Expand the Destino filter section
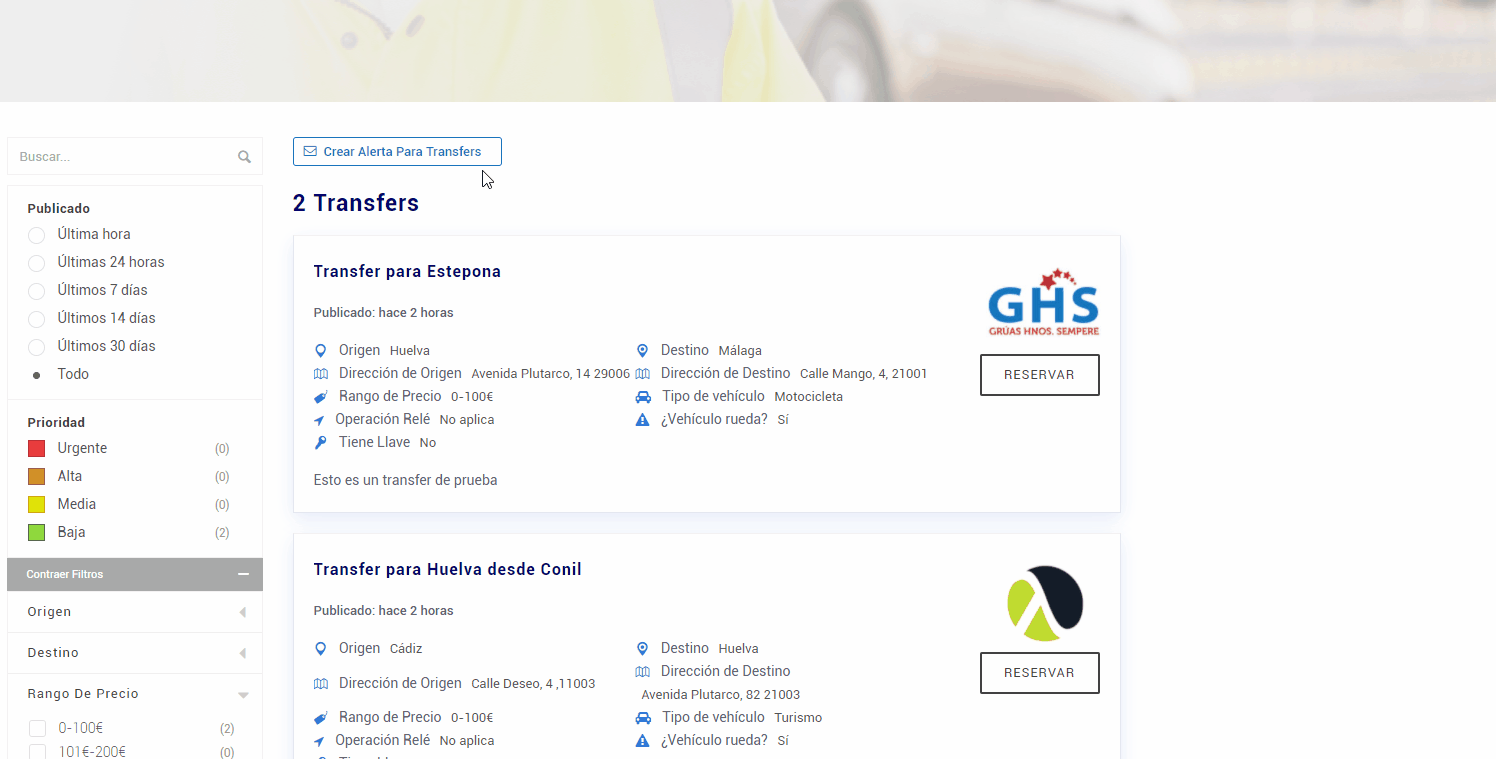This screenshot has width=1496, height=759. 242,653
